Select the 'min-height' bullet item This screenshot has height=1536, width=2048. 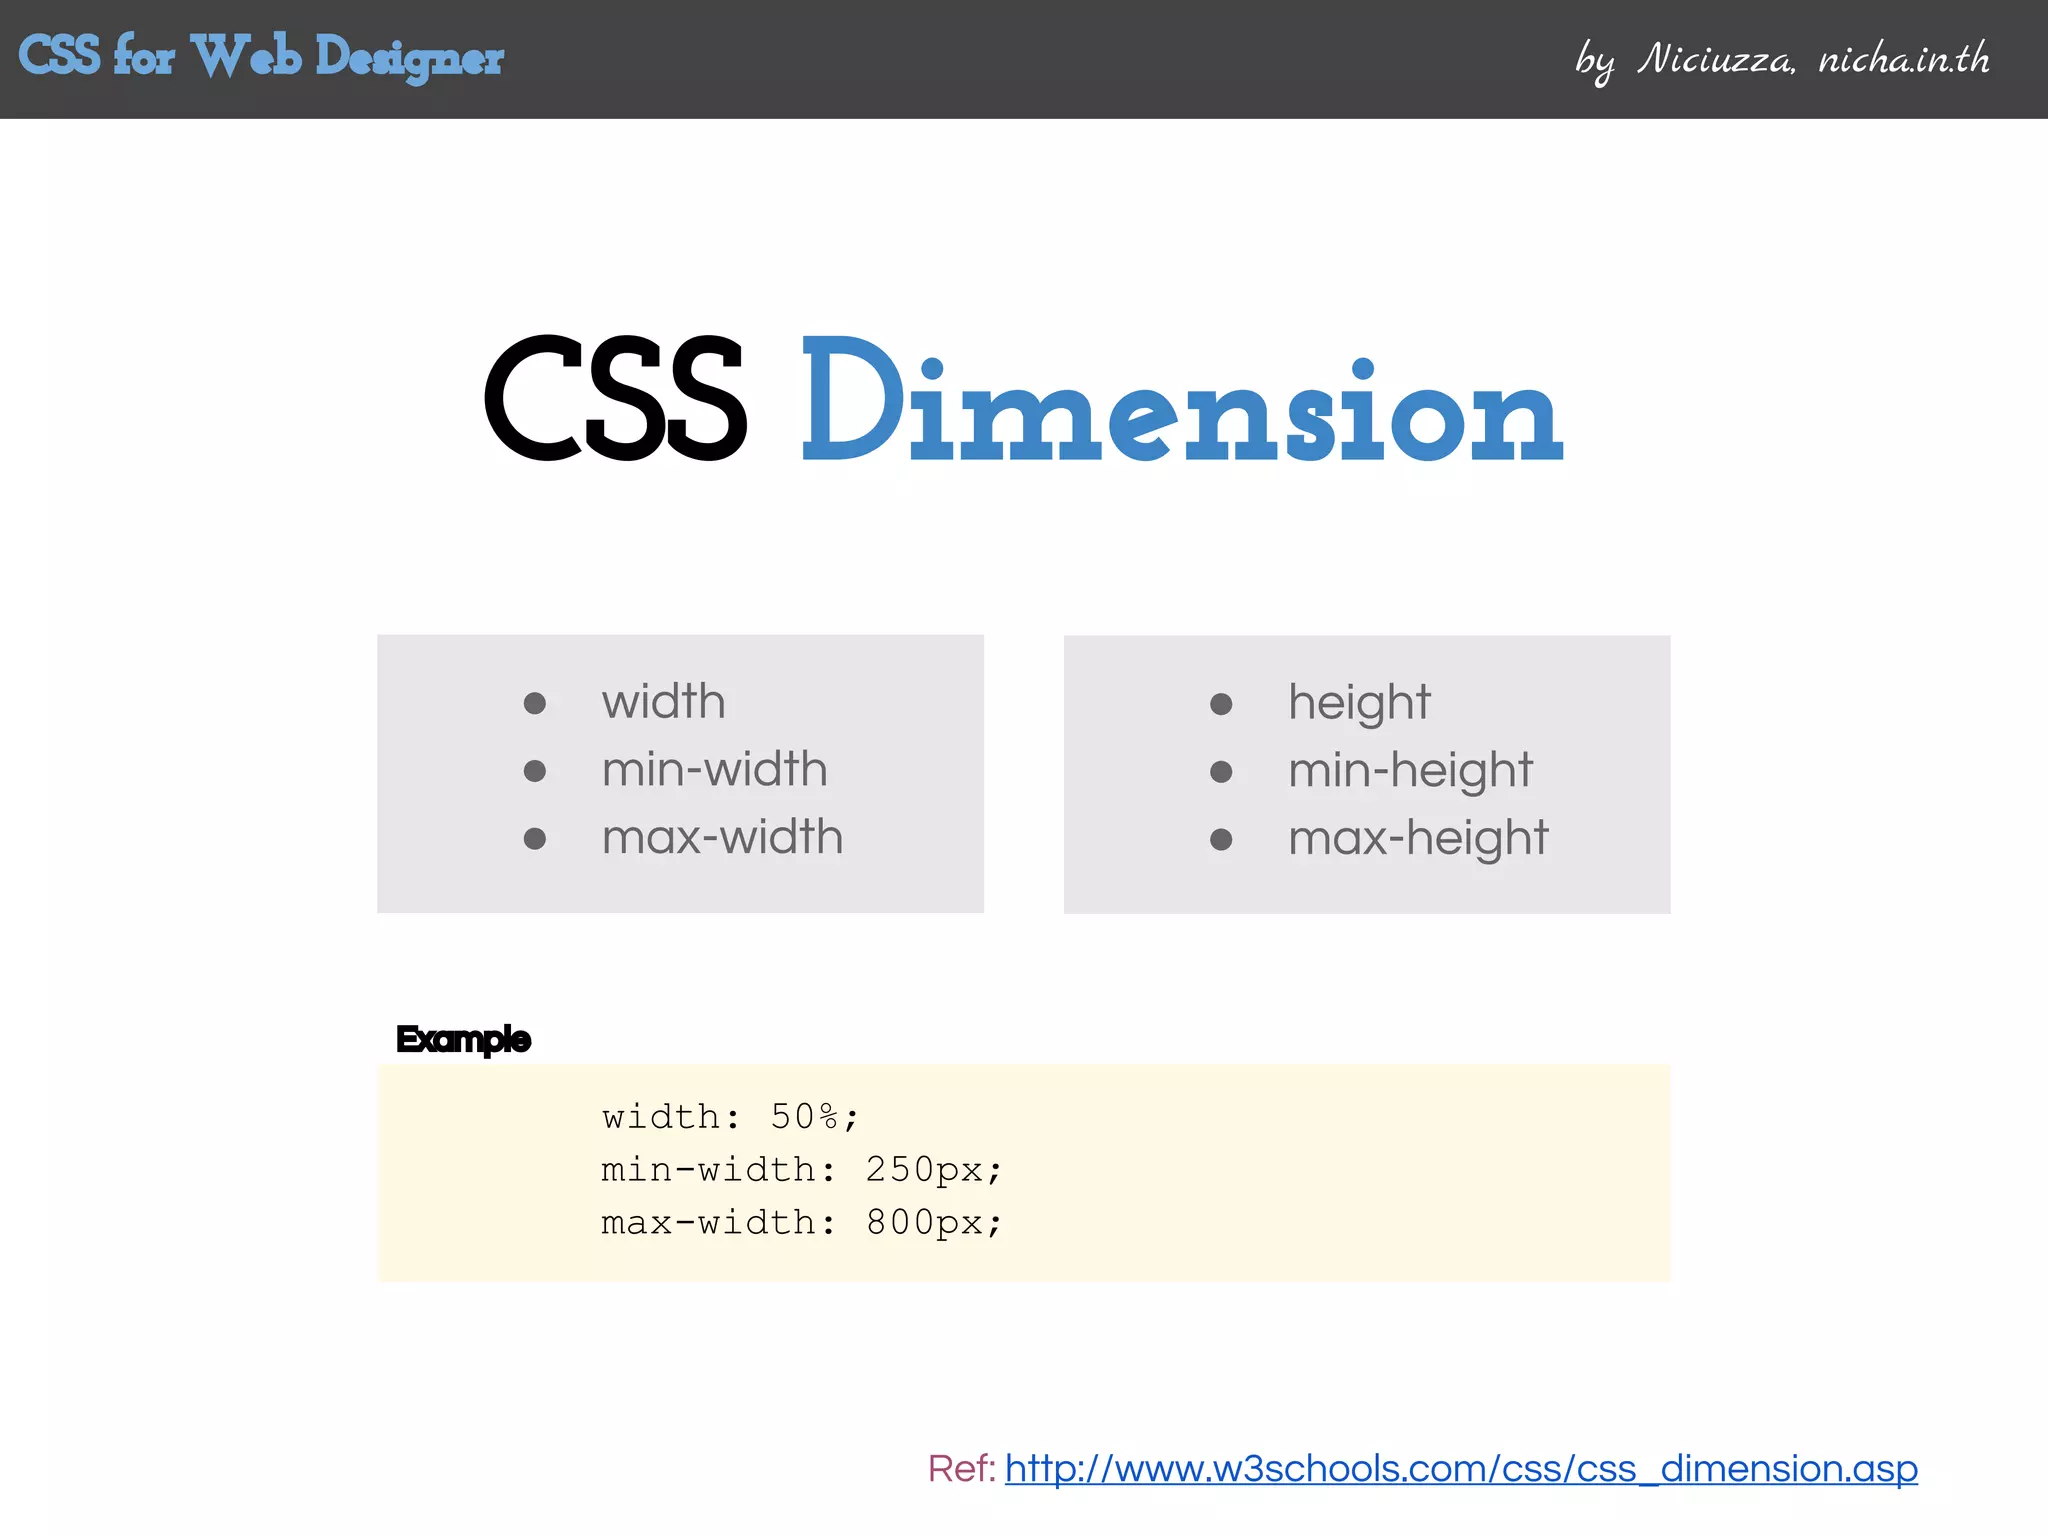click(x=1410, y=771)
